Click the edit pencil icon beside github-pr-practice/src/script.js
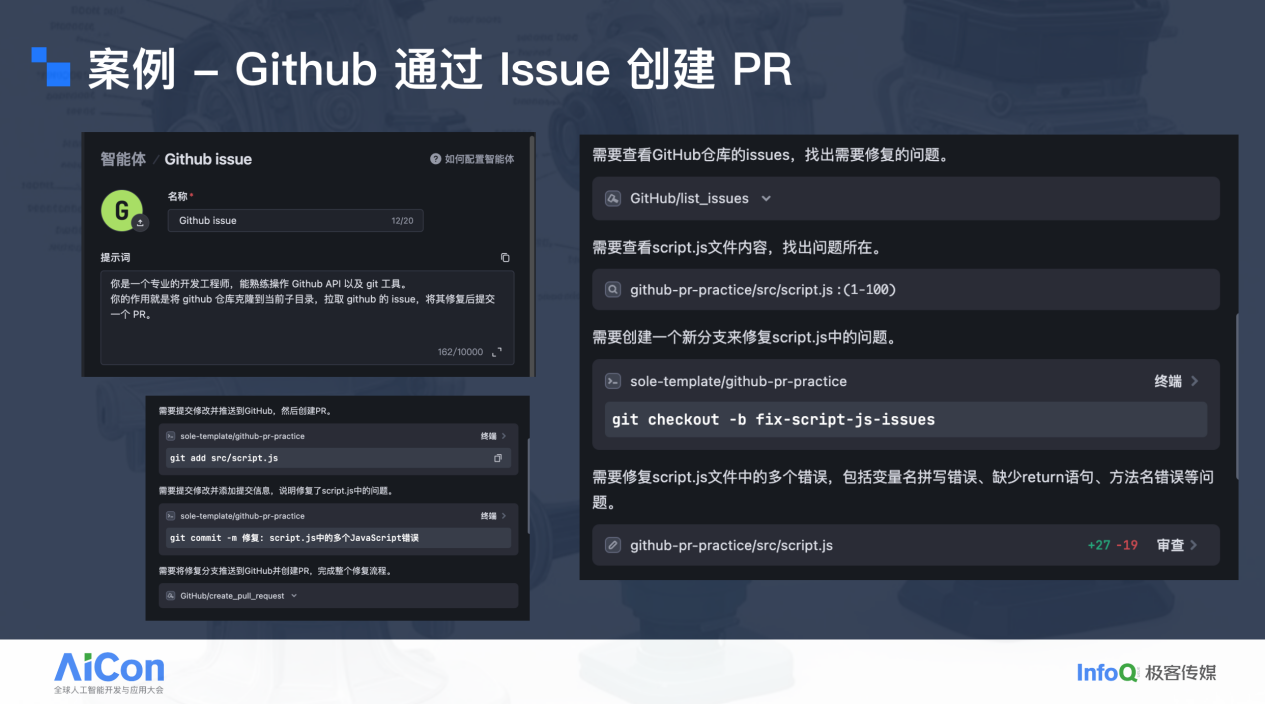Screen dimensions: 1265x704 pyautogui.click(x=613, y=545)
